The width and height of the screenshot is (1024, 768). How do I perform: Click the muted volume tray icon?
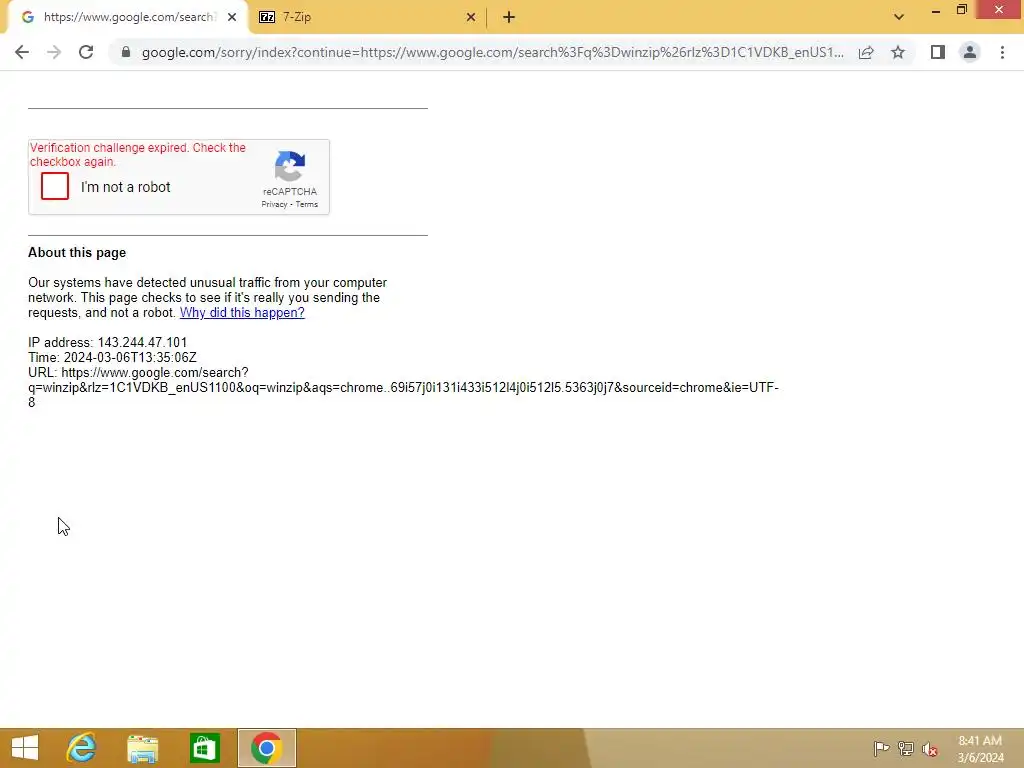tap(930, 749)
